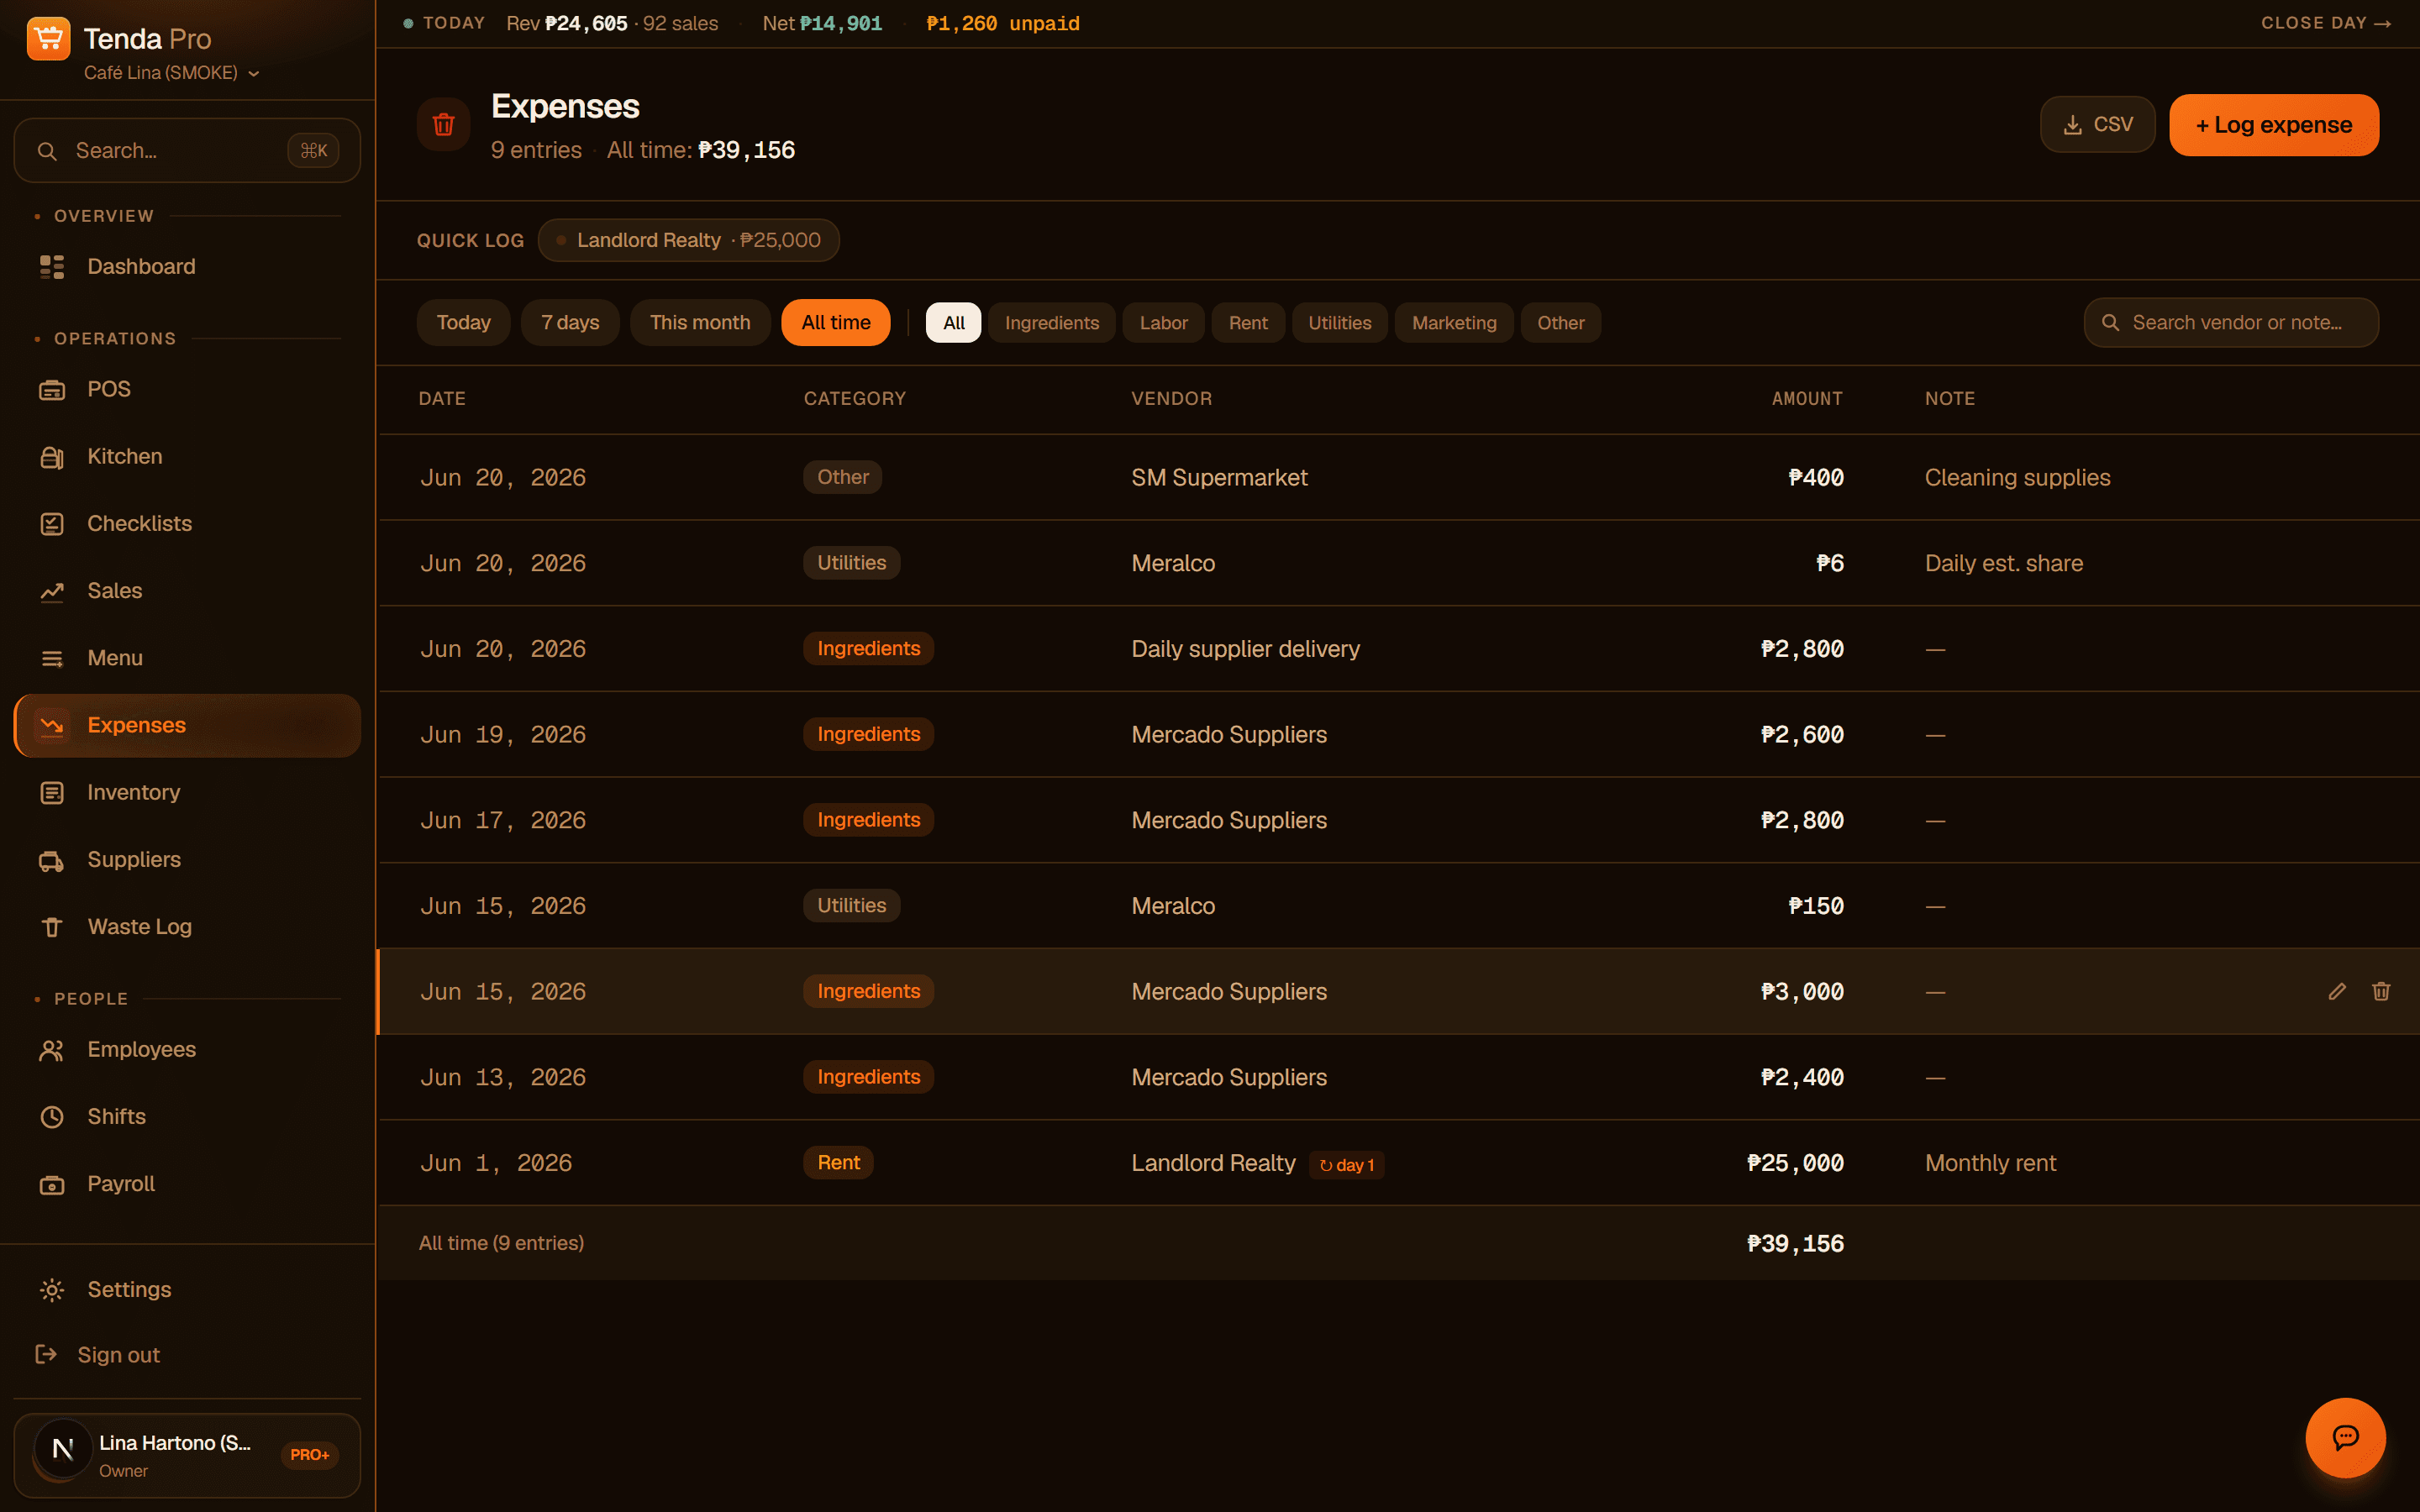The height and width of the screenshot is (1512, 2420).
Task: Open the Menu list icon
Action: (x=52, y=658)
